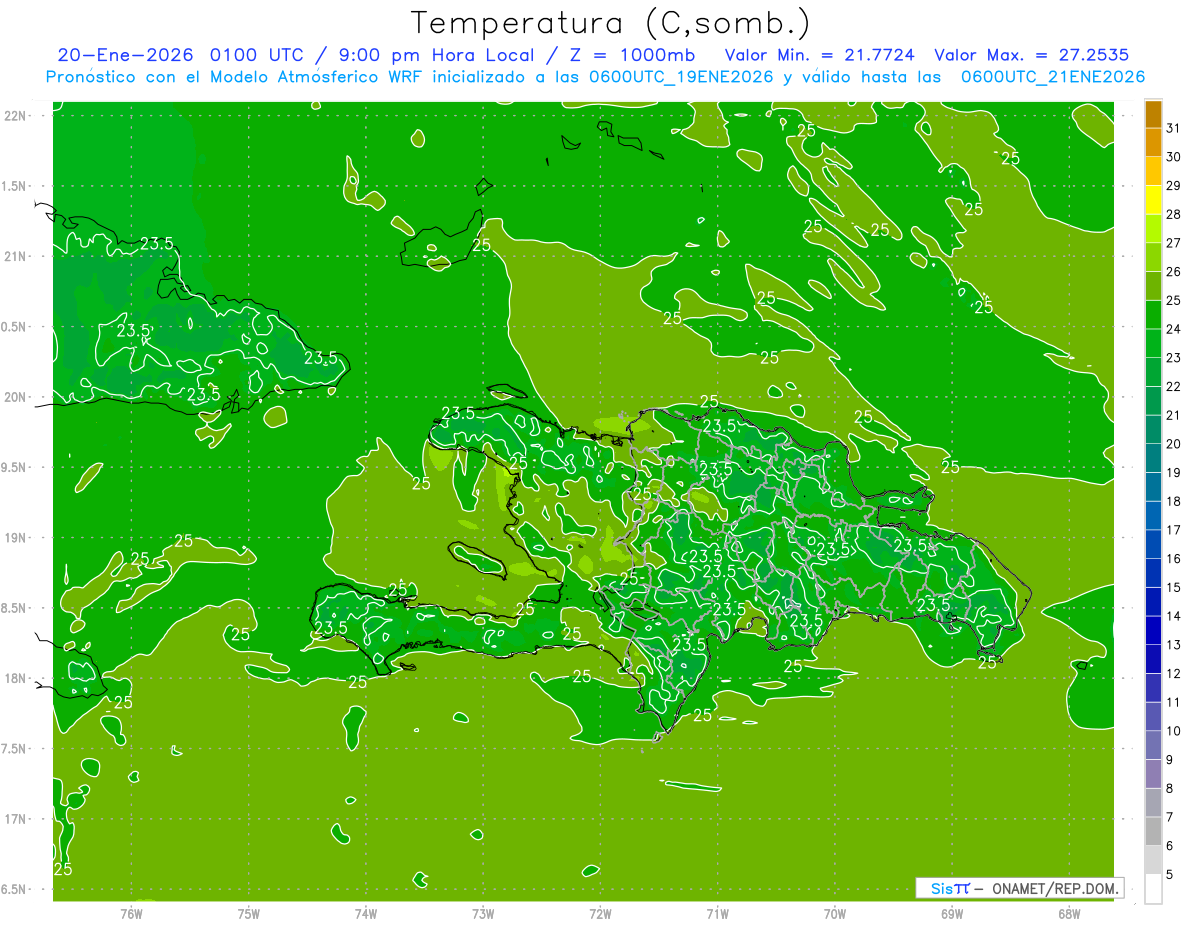The image size is (1200, 927).
Task: Click the teal legend swatch between 19 and 20
Action: click(1153, 459)
